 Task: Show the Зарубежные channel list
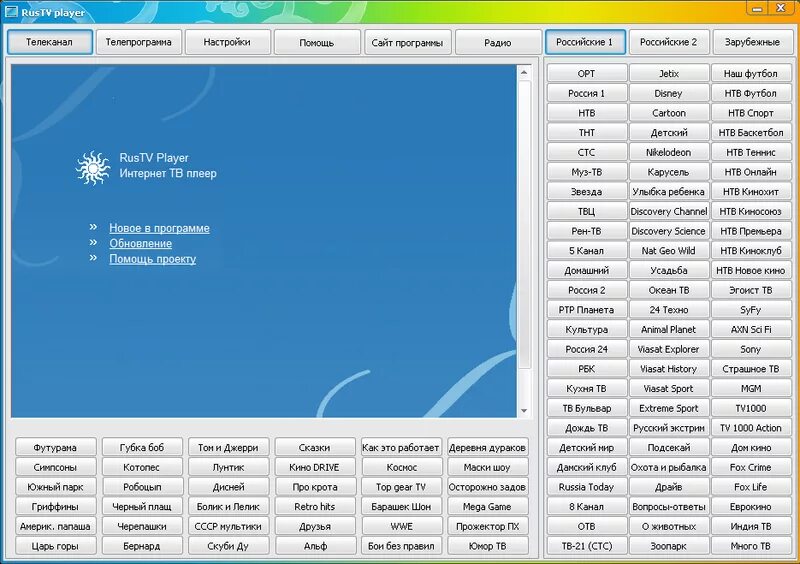coord(752,42)
